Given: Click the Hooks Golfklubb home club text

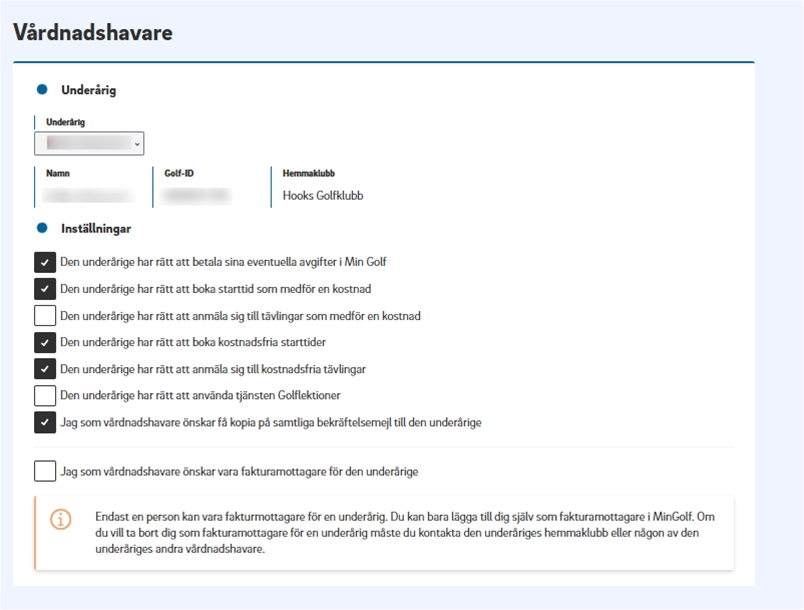Looking at the screenshot, I should 323,196.
